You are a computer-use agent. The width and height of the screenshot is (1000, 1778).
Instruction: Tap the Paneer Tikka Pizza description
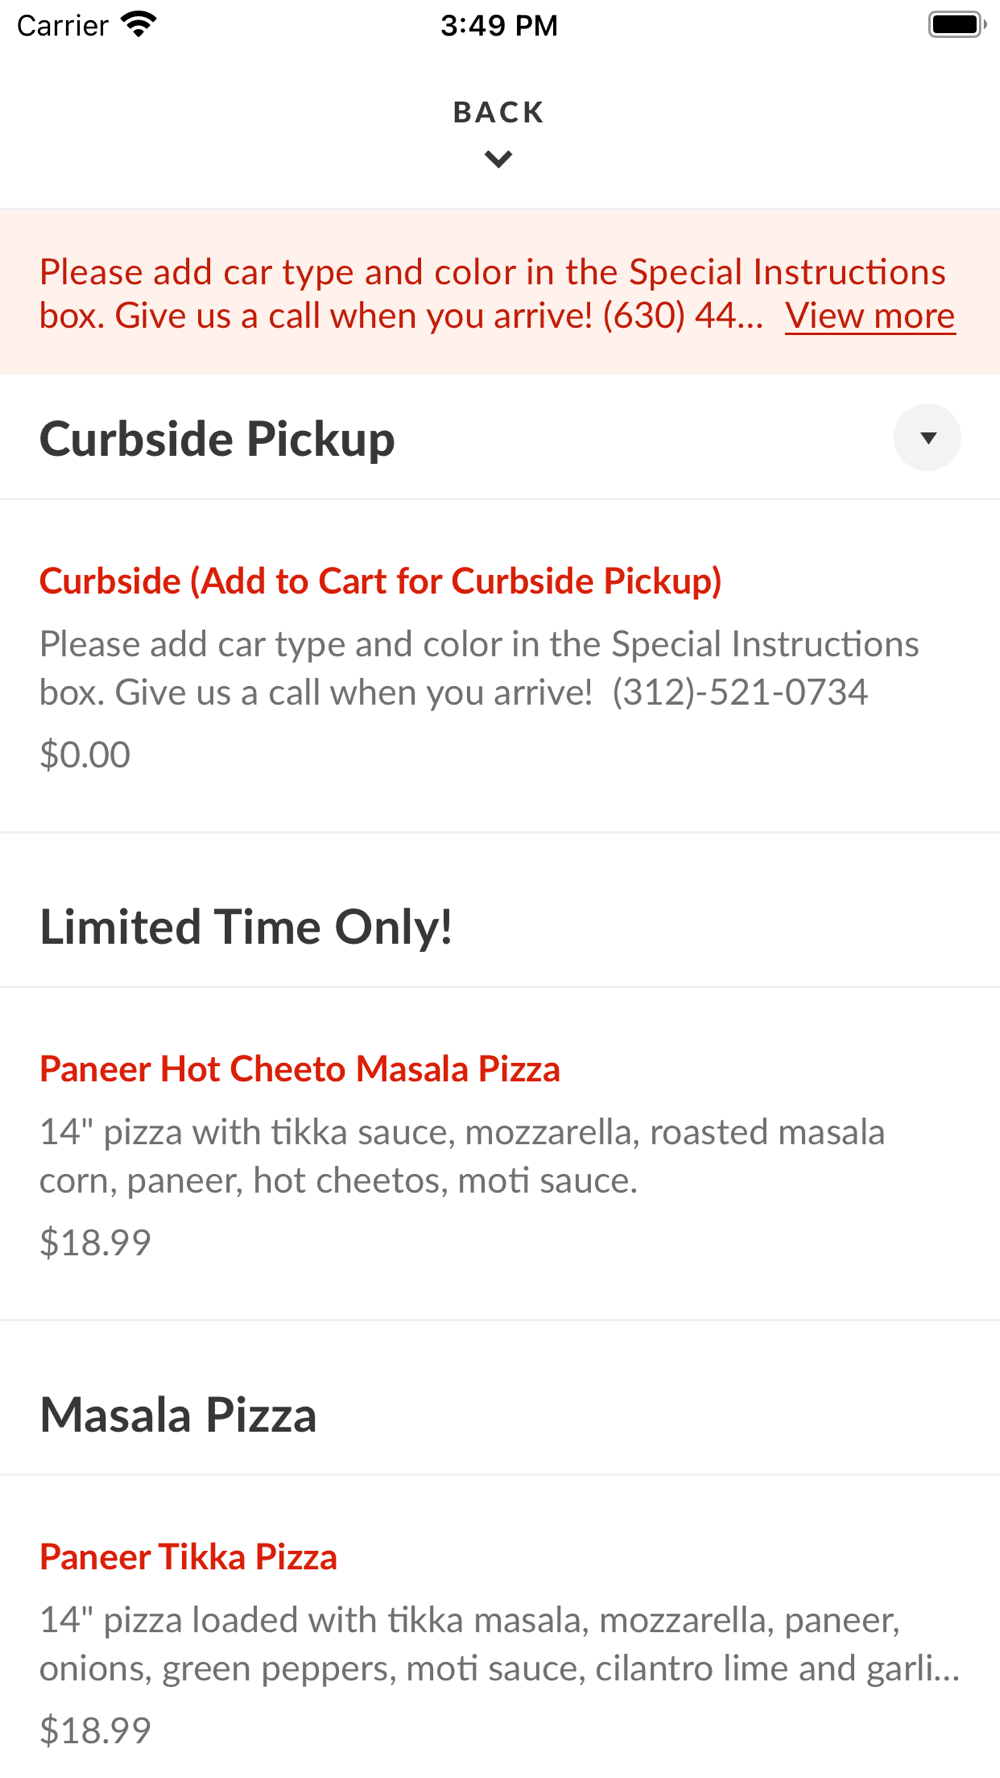tap(498, 1644)
